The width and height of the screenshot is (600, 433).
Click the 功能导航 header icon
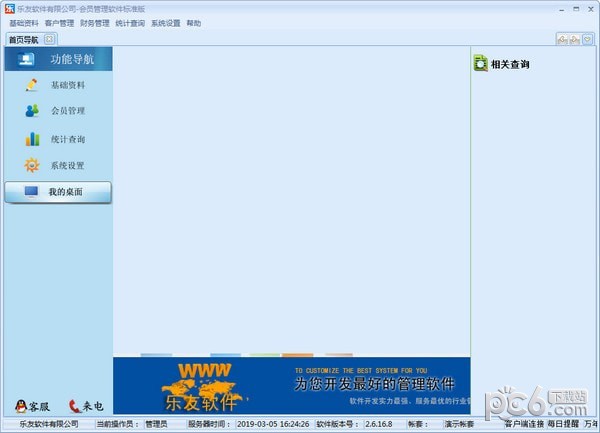(x=26, y=59)
